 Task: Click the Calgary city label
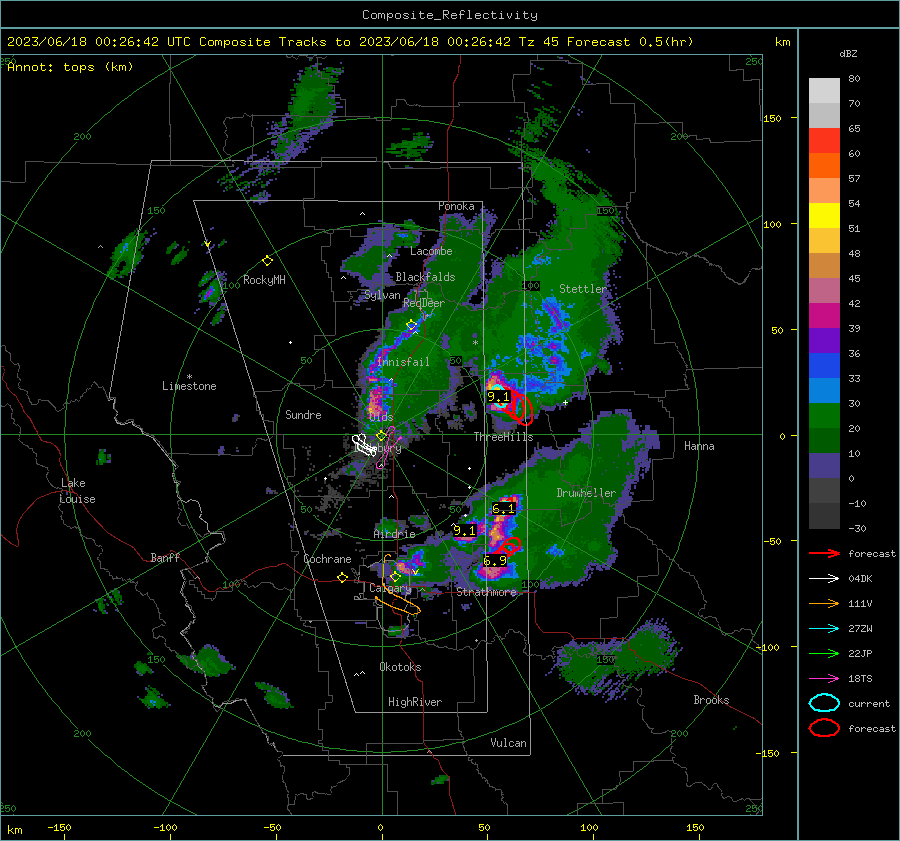click(390, 588)
